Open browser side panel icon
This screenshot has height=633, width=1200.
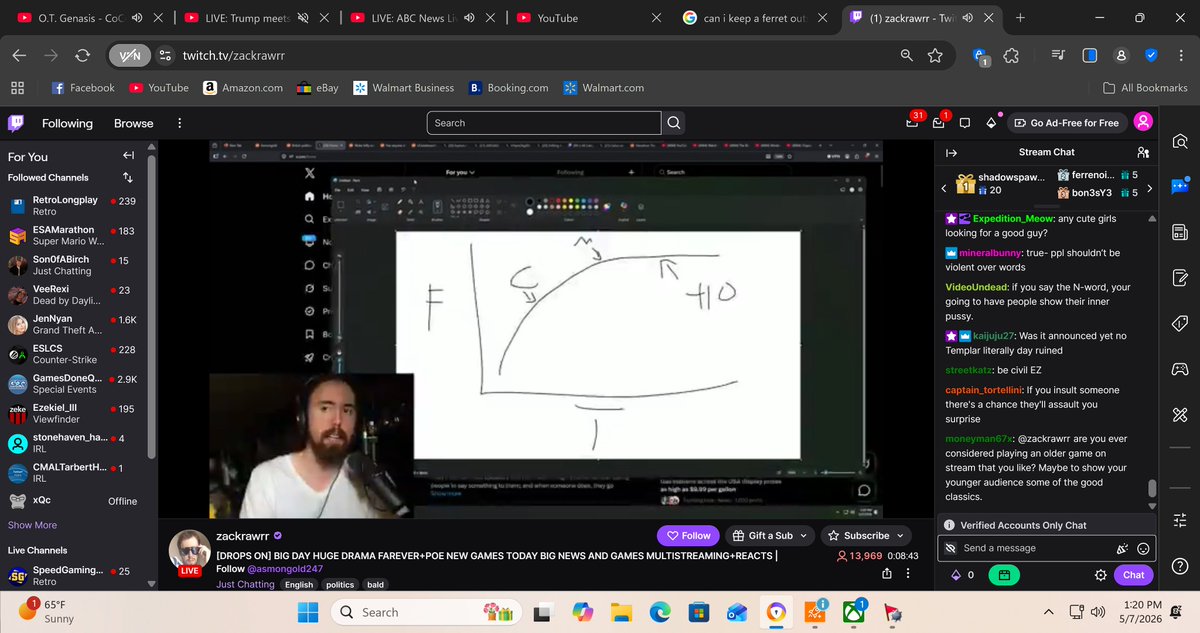[x=1089, y=56]
